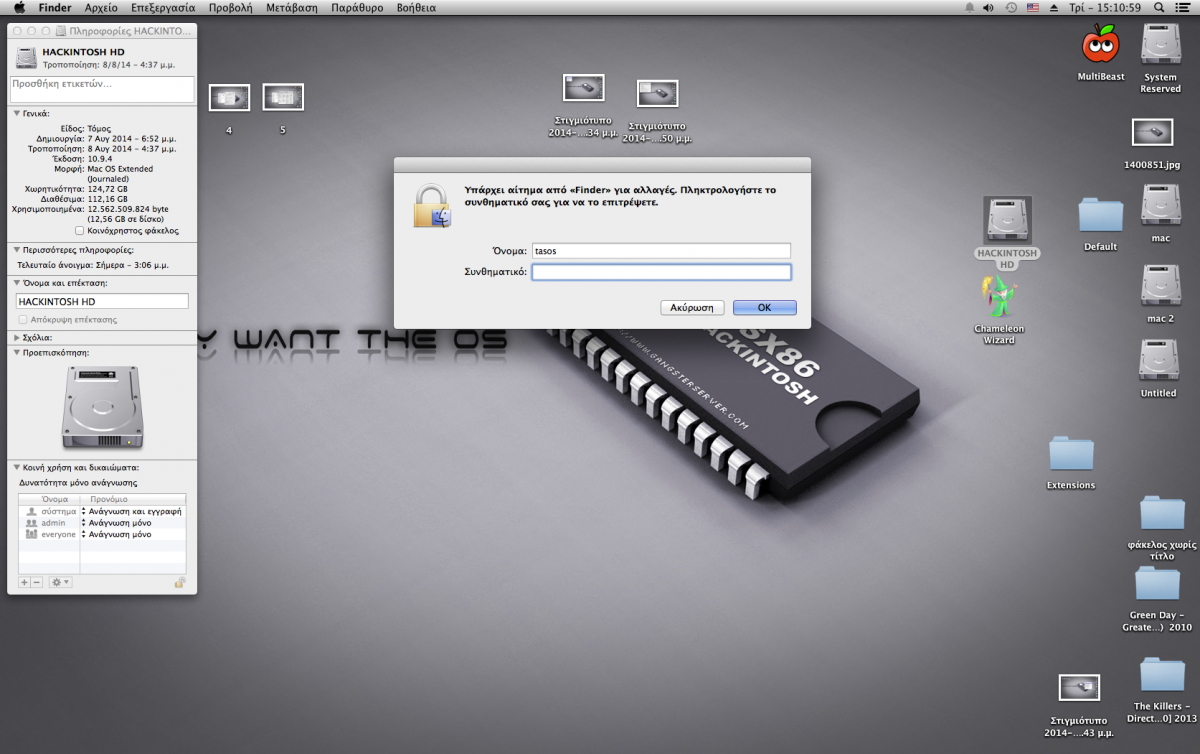Open the volume control in menu bar
The width and height of the screenshot is (1200, 754).
988,7
